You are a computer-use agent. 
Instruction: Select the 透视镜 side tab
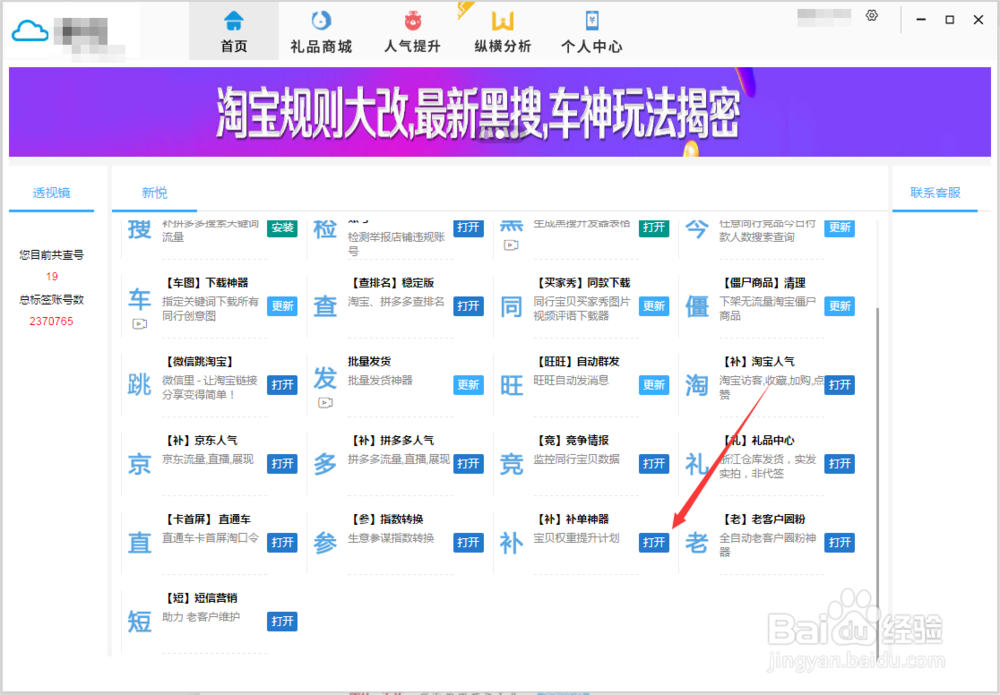point(51,193)
